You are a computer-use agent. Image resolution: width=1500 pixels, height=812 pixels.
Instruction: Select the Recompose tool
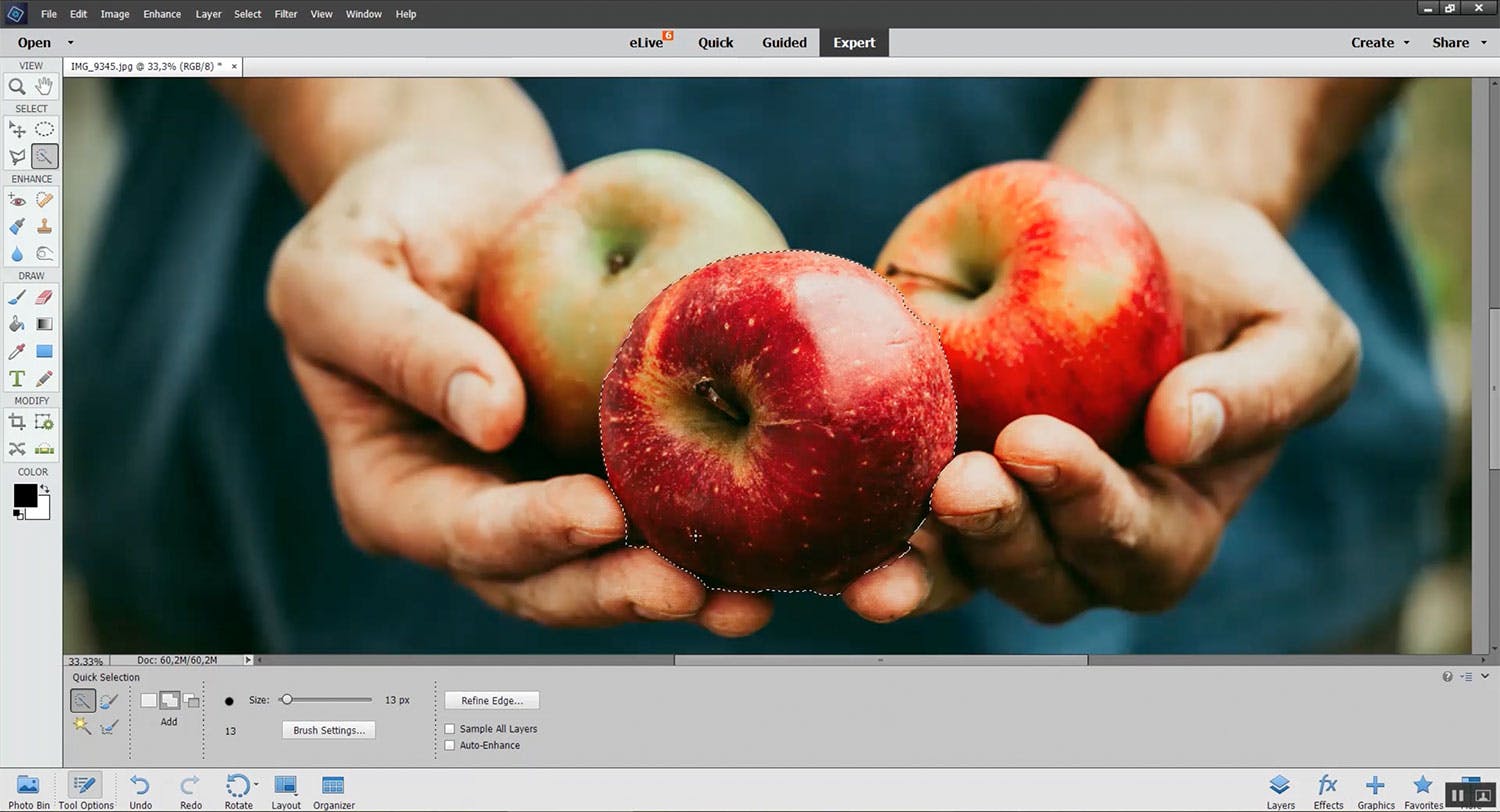pyautogui.click(x=44, y=422)
